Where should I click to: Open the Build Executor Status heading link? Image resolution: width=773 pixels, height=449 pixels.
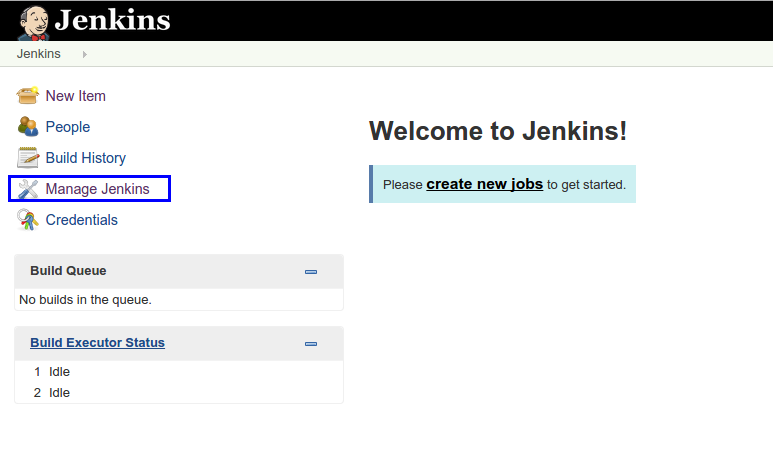[x=97, y=343]
